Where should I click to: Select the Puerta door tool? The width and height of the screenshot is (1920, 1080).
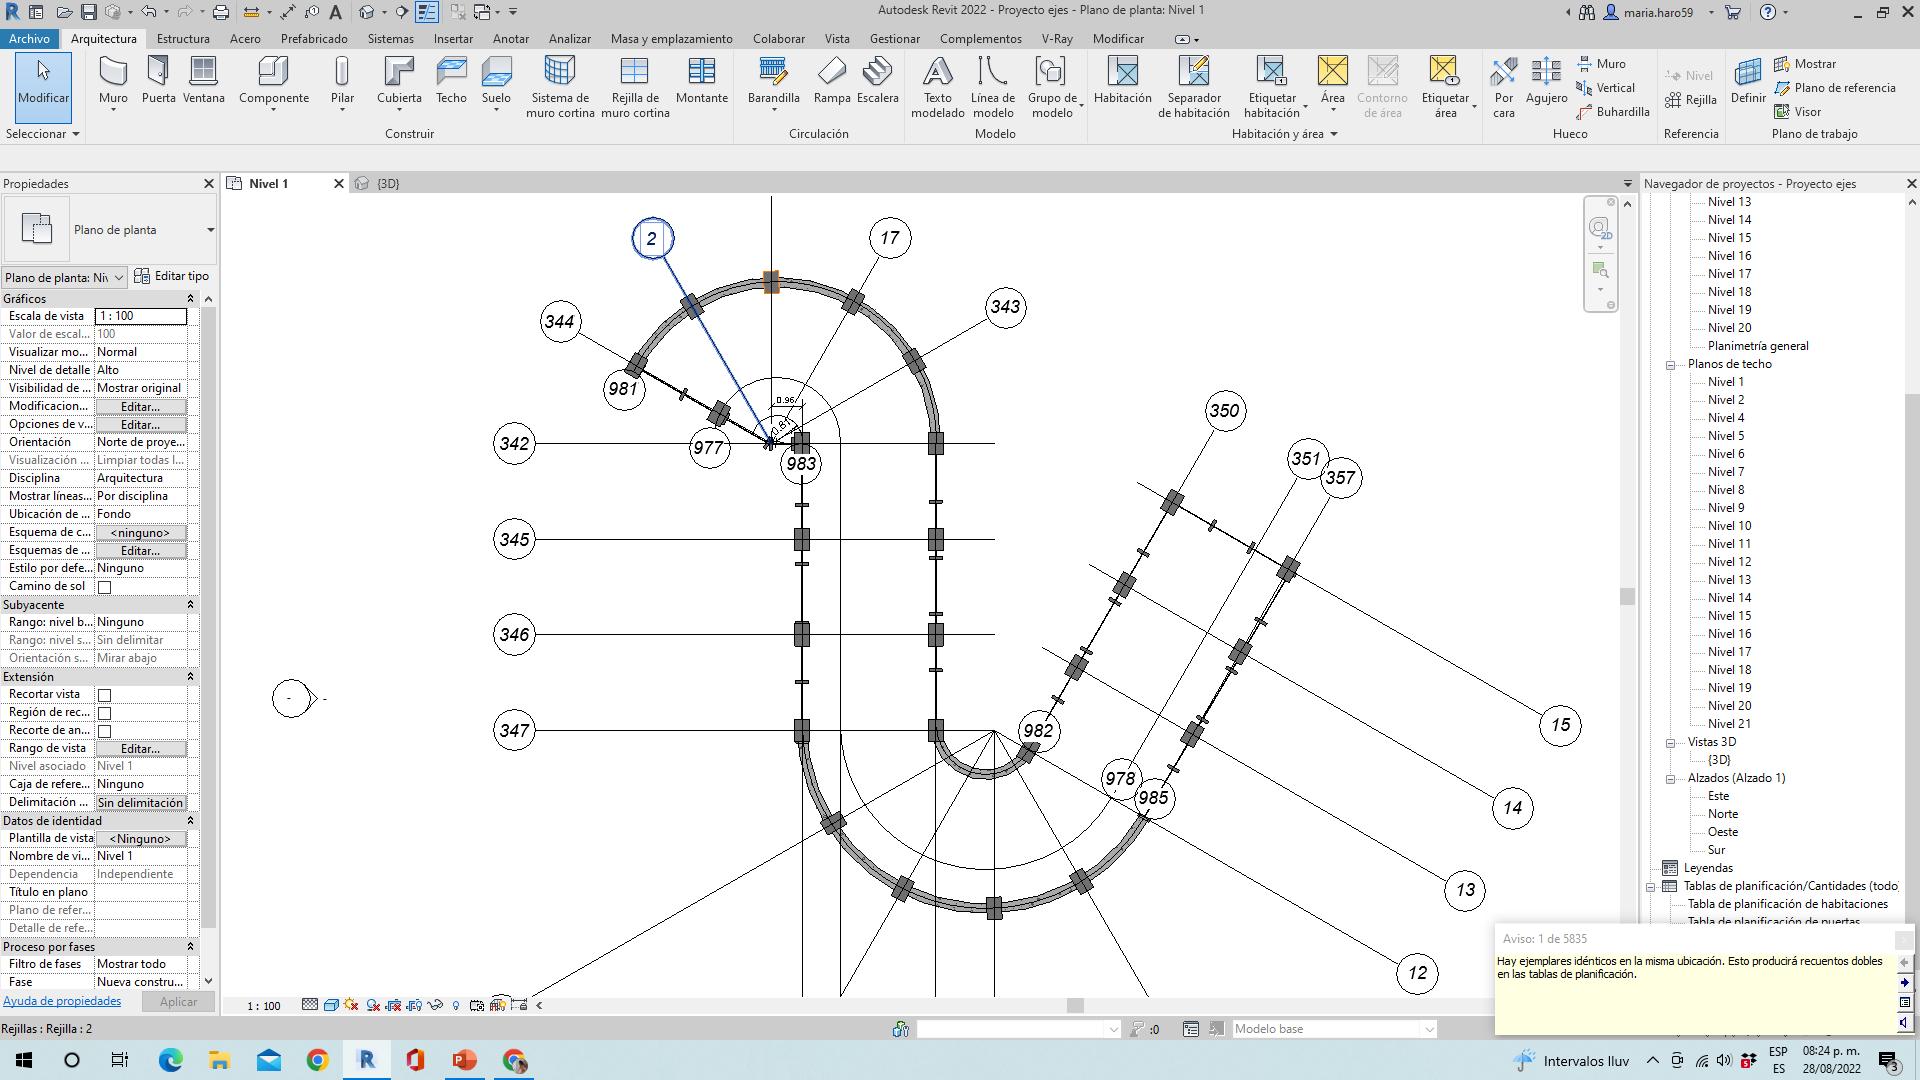tap(158, 80)
